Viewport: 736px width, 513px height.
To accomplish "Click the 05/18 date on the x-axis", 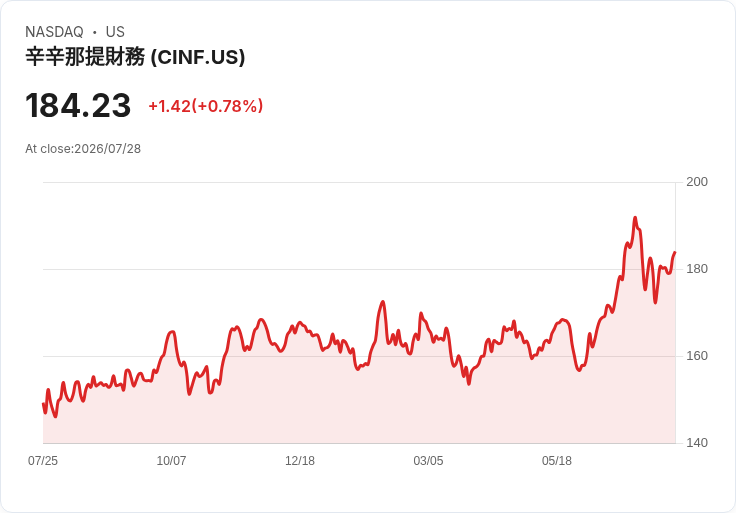I will click(557, 461).
